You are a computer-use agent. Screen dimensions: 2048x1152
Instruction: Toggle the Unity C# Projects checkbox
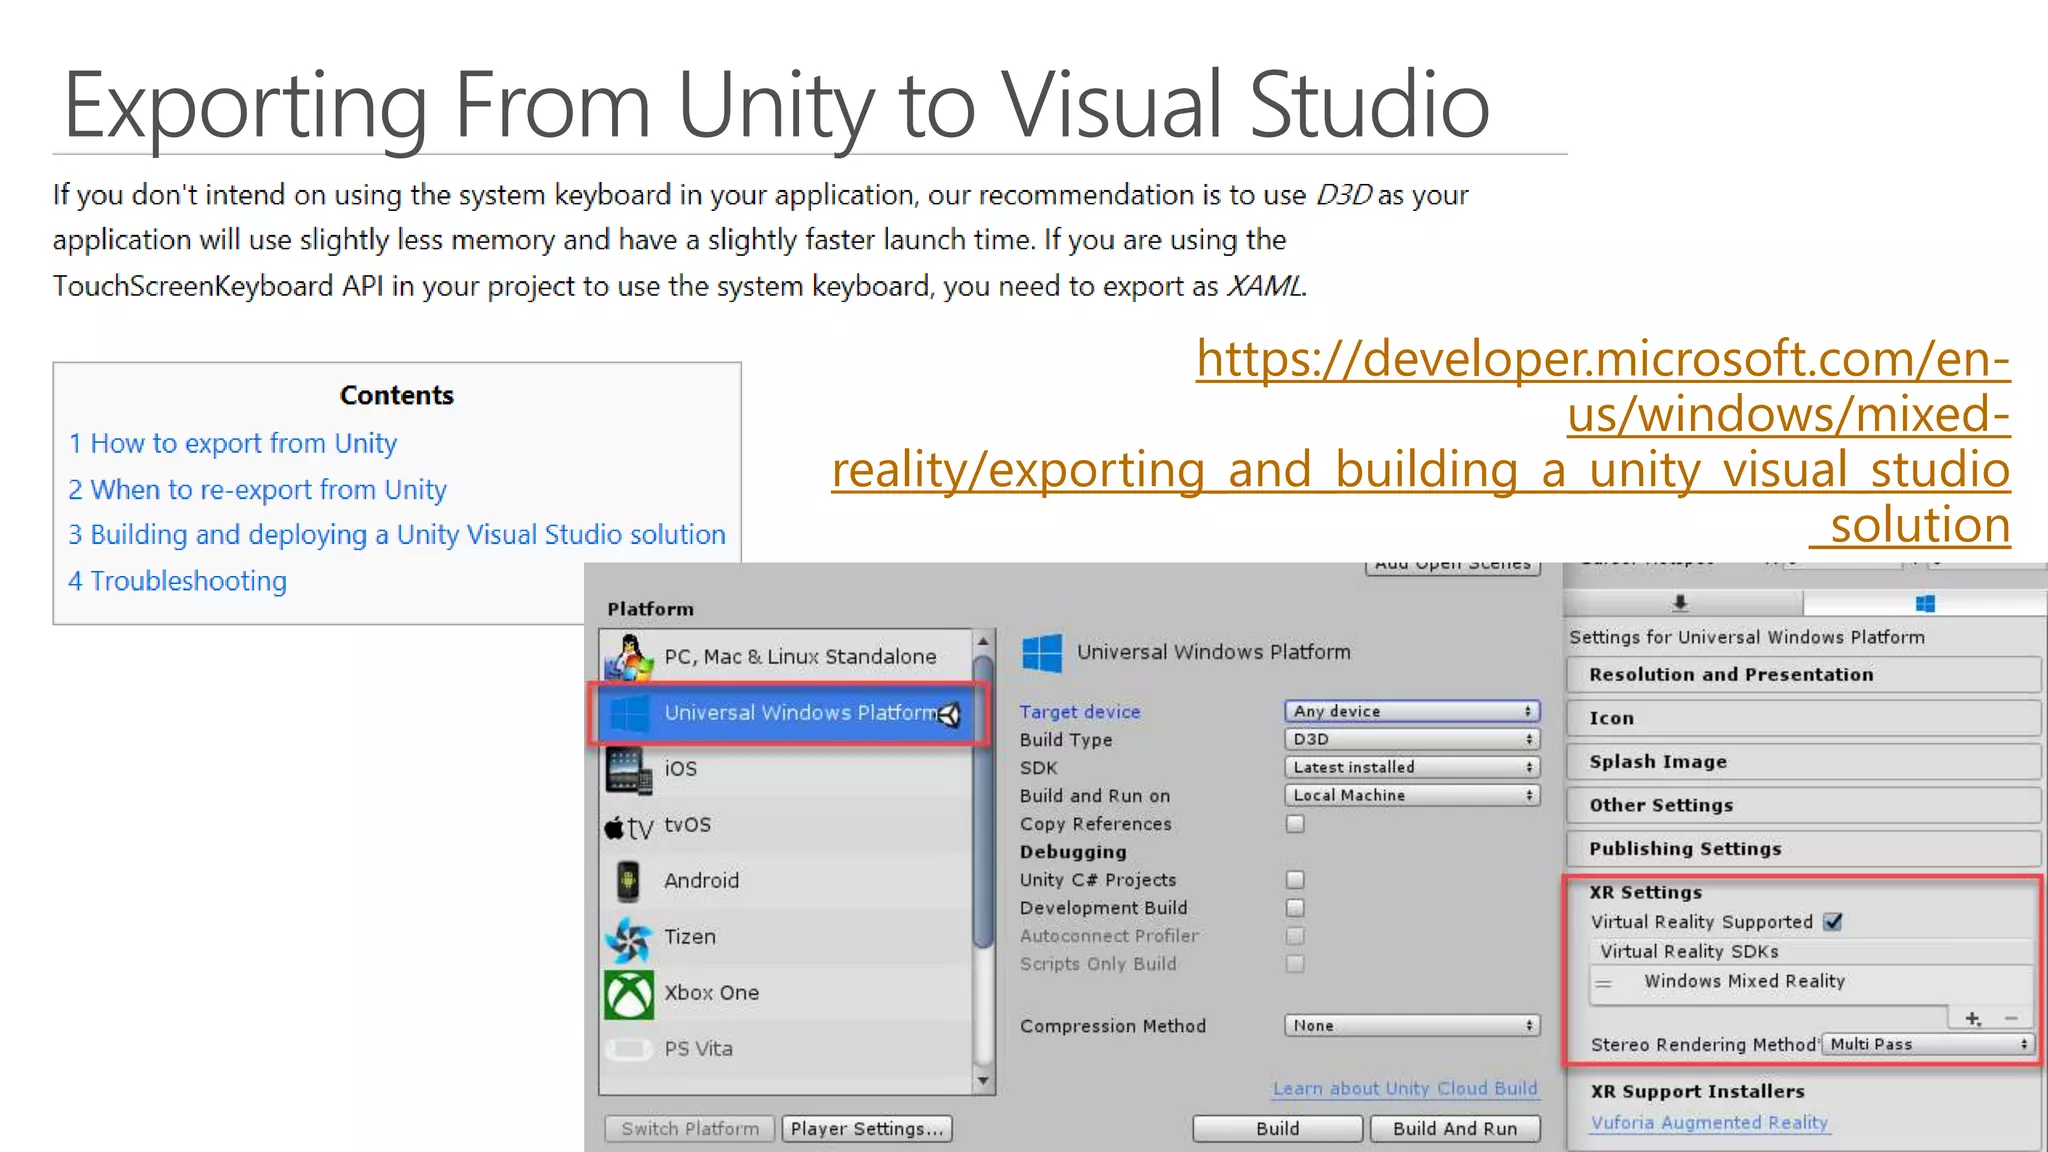1295,880
